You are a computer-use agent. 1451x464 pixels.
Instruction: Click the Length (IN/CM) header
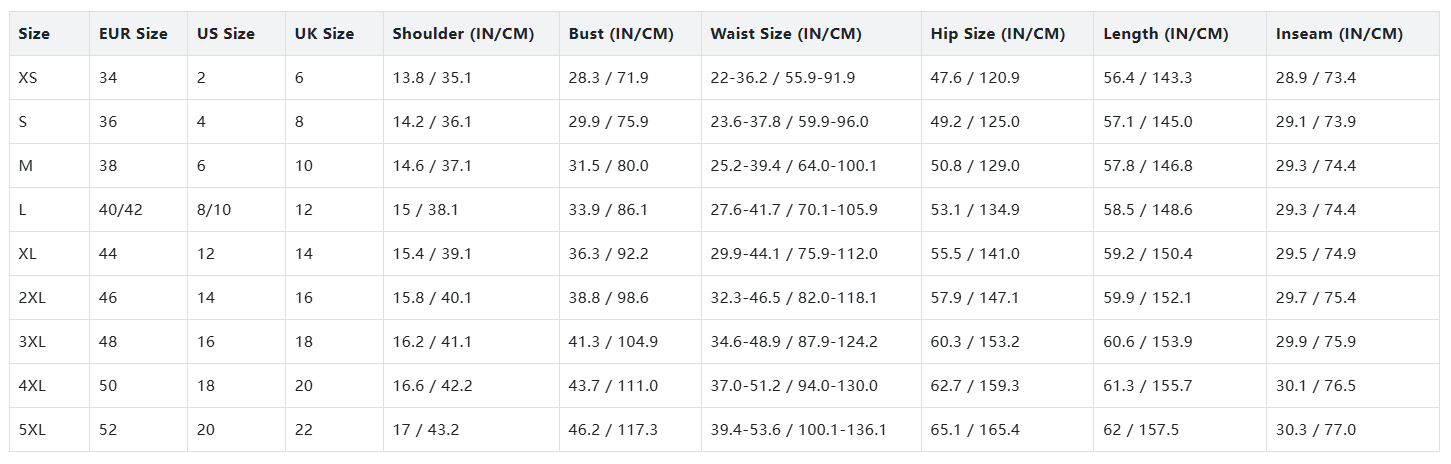pyautogui.click(x=1166, y=34)
